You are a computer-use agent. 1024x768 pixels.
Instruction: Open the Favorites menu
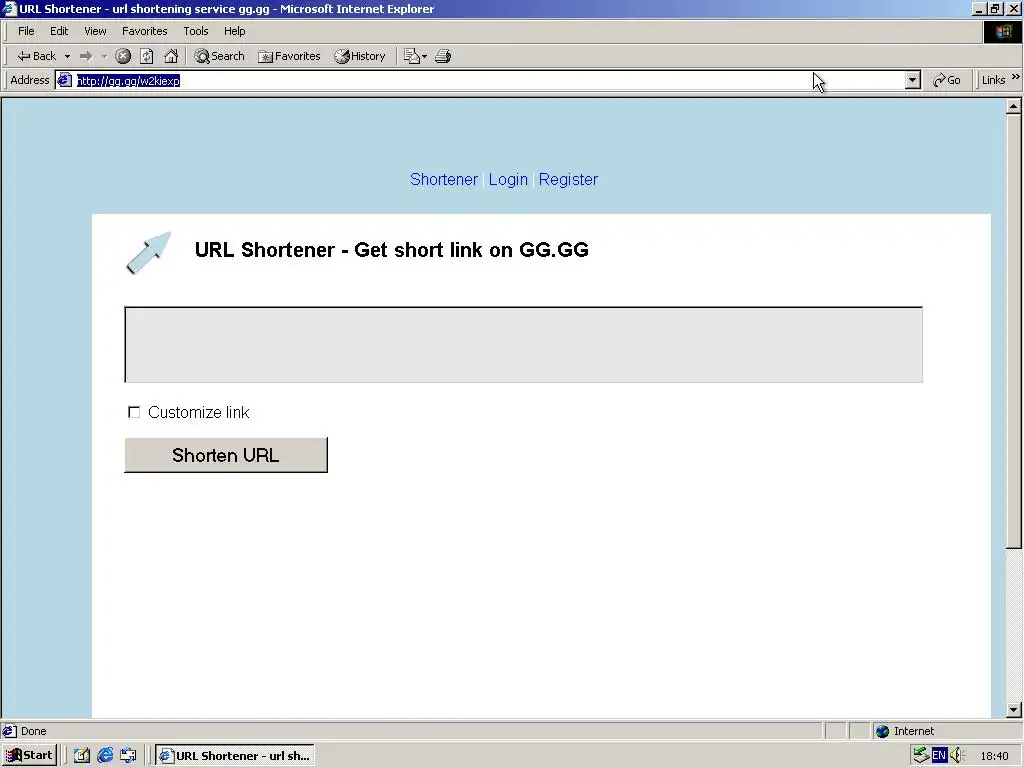(144, 31)
